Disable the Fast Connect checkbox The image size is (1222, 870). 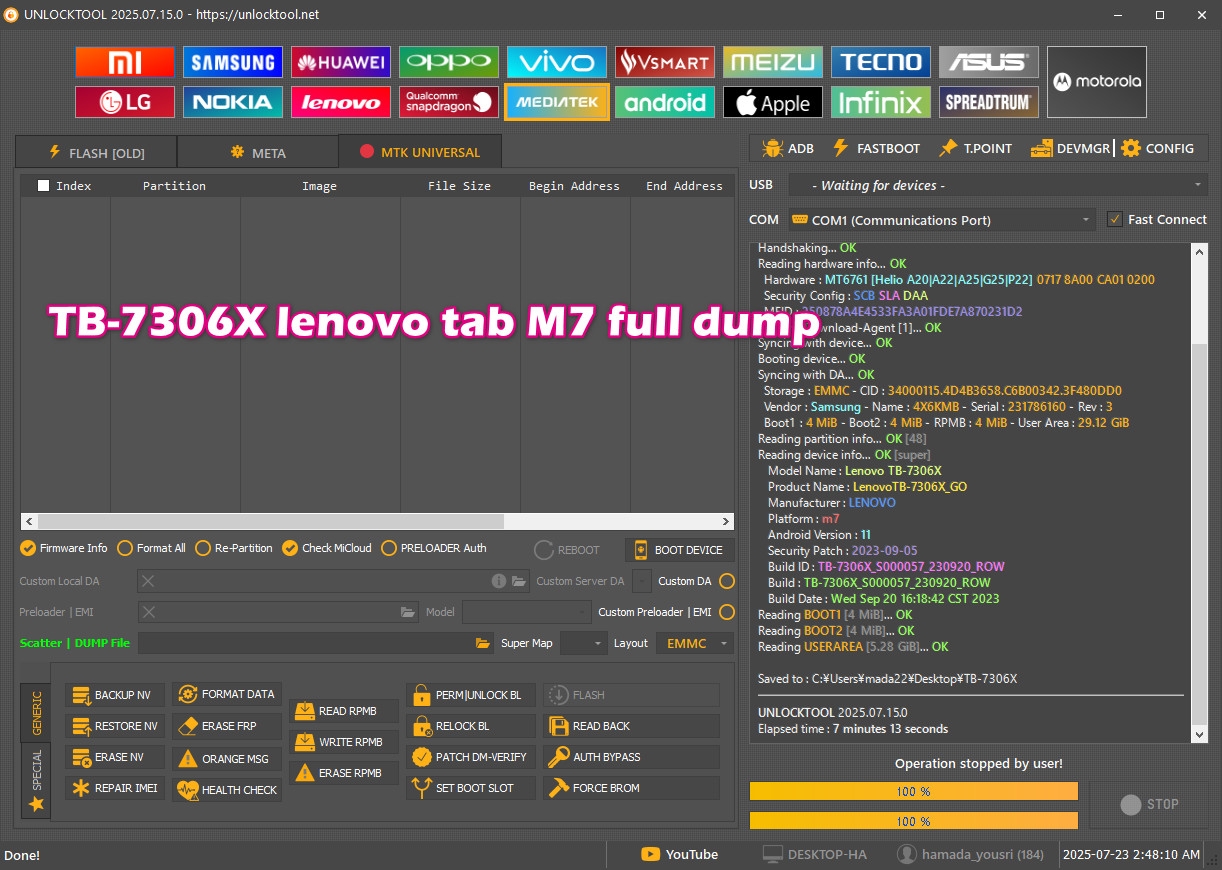(1115, 220)
